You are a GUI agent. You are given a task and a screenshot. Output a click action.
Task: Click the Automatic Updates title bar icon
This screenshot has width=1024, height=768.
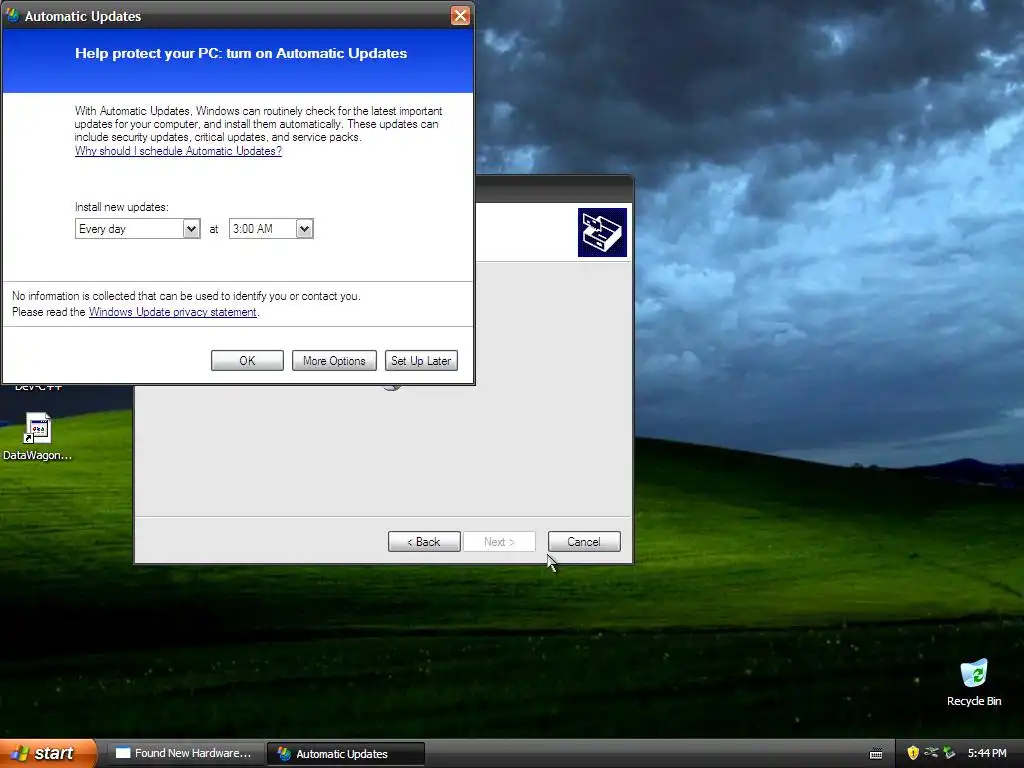12,16
